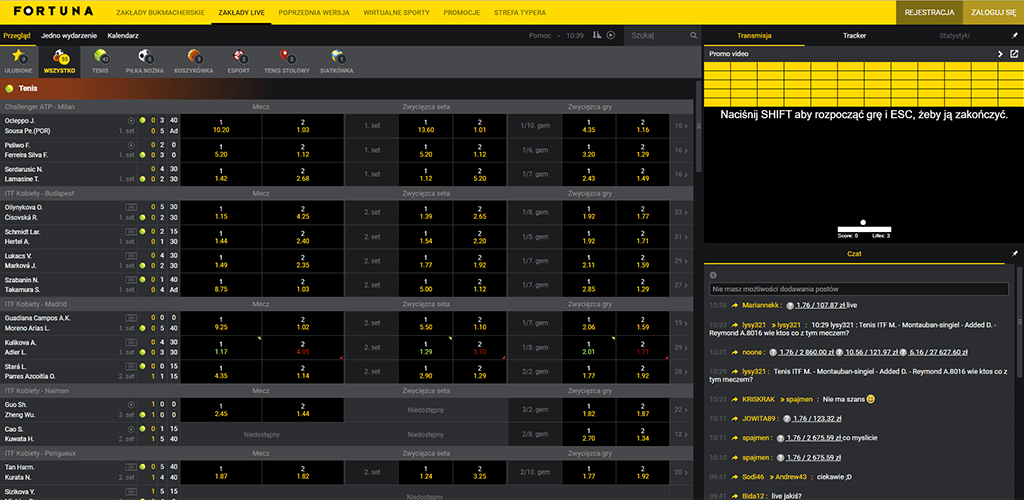Open the Ulubione favorites star filter
Image resolution: width=1024 pixels, height=500 pixels.
click(x=19, y=62)
